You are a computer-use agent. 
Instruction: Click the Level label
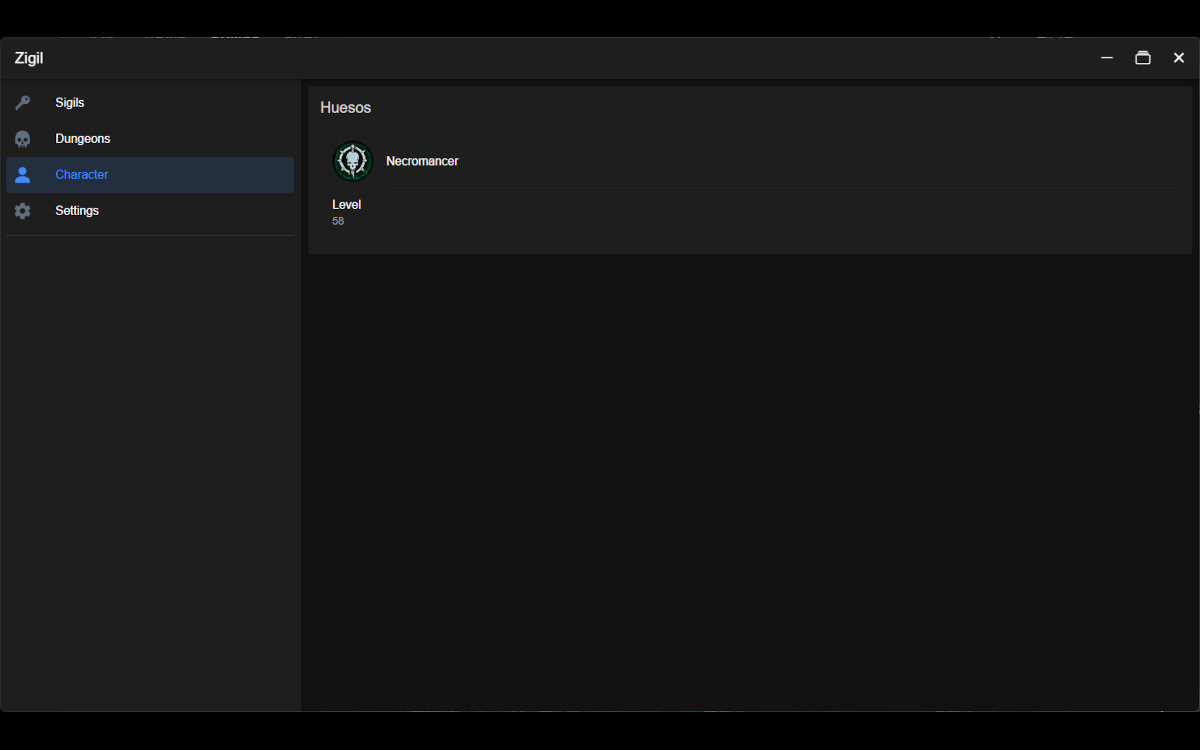pos(347,205)
